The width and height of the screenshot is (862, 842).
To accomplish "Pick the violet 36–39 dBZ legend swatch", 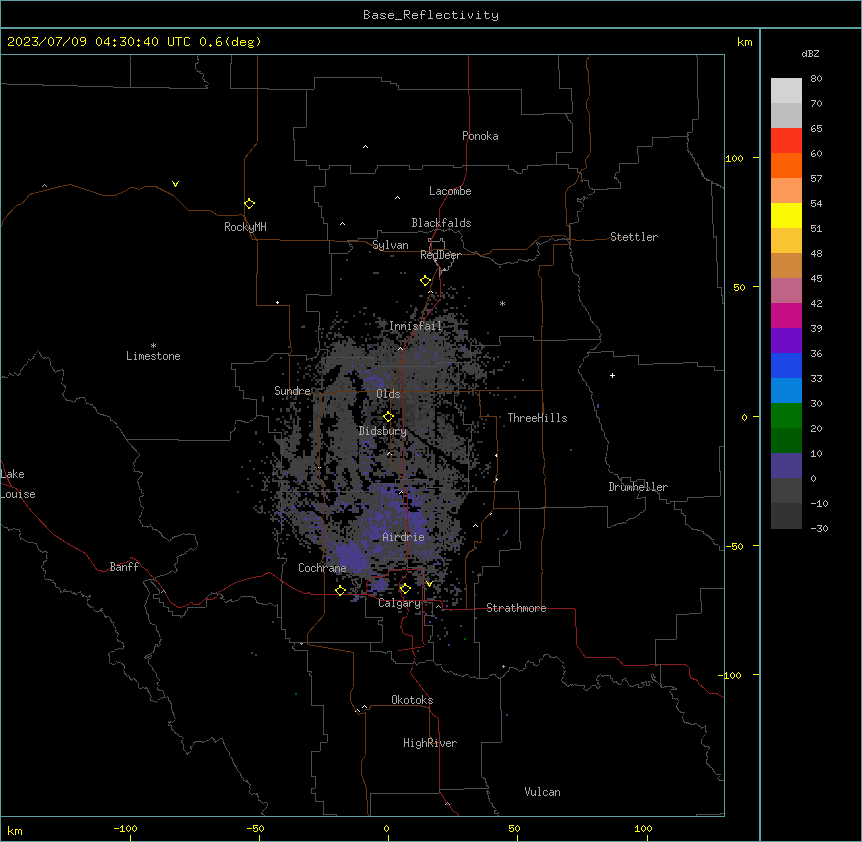I will [x=786, y=340].
